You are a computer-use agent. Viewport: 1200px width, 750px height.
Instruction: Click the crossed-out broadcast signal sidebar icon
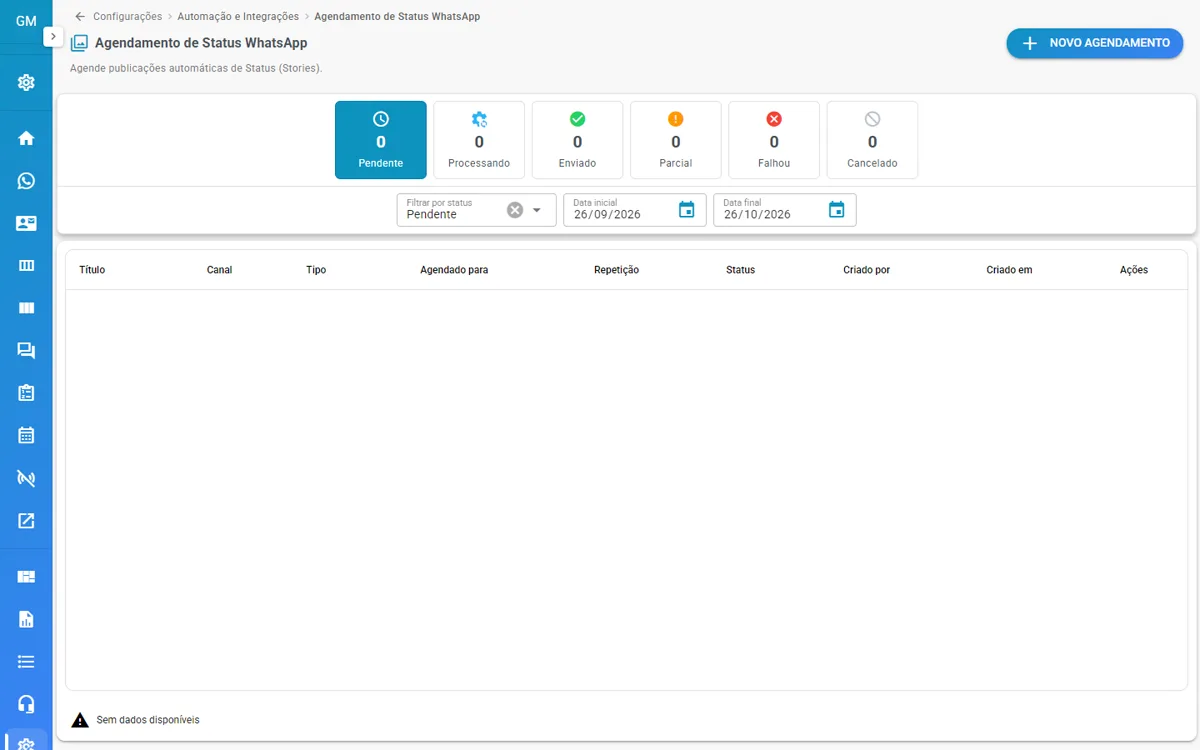(26, 478)
